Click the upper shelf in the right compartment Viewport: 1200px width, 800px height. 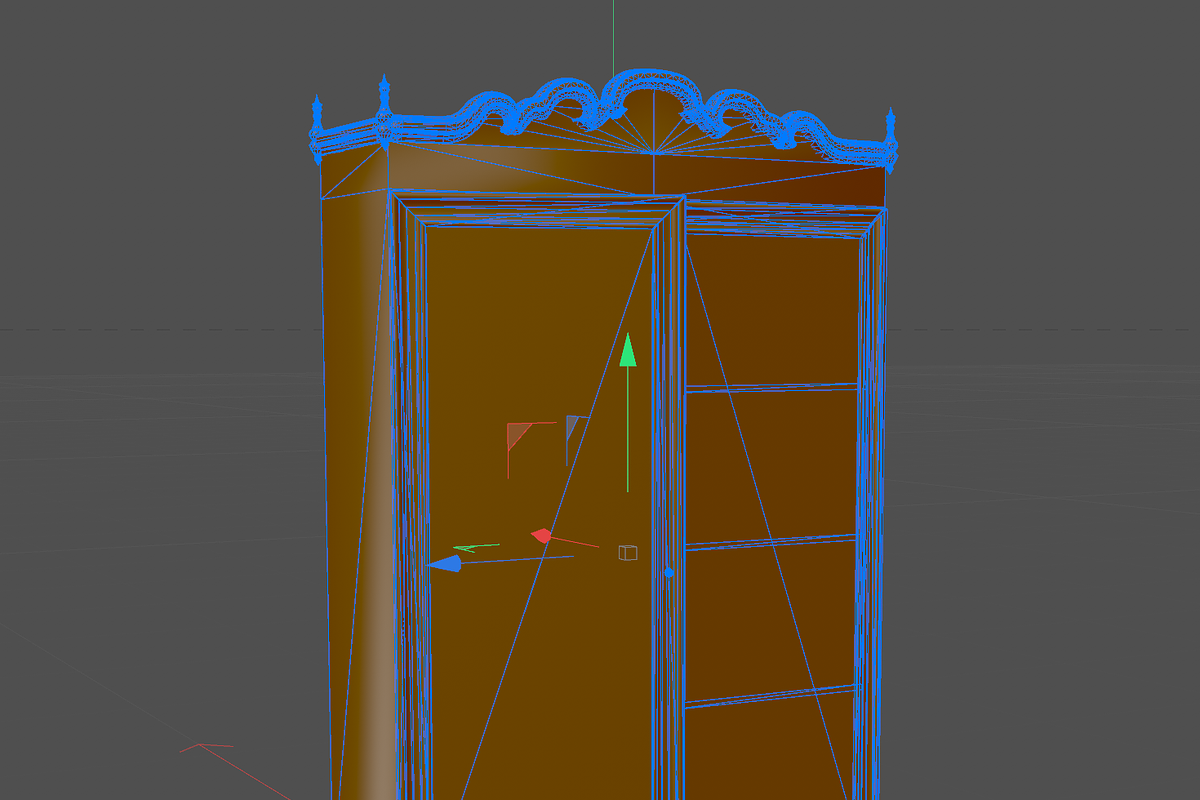772,387
